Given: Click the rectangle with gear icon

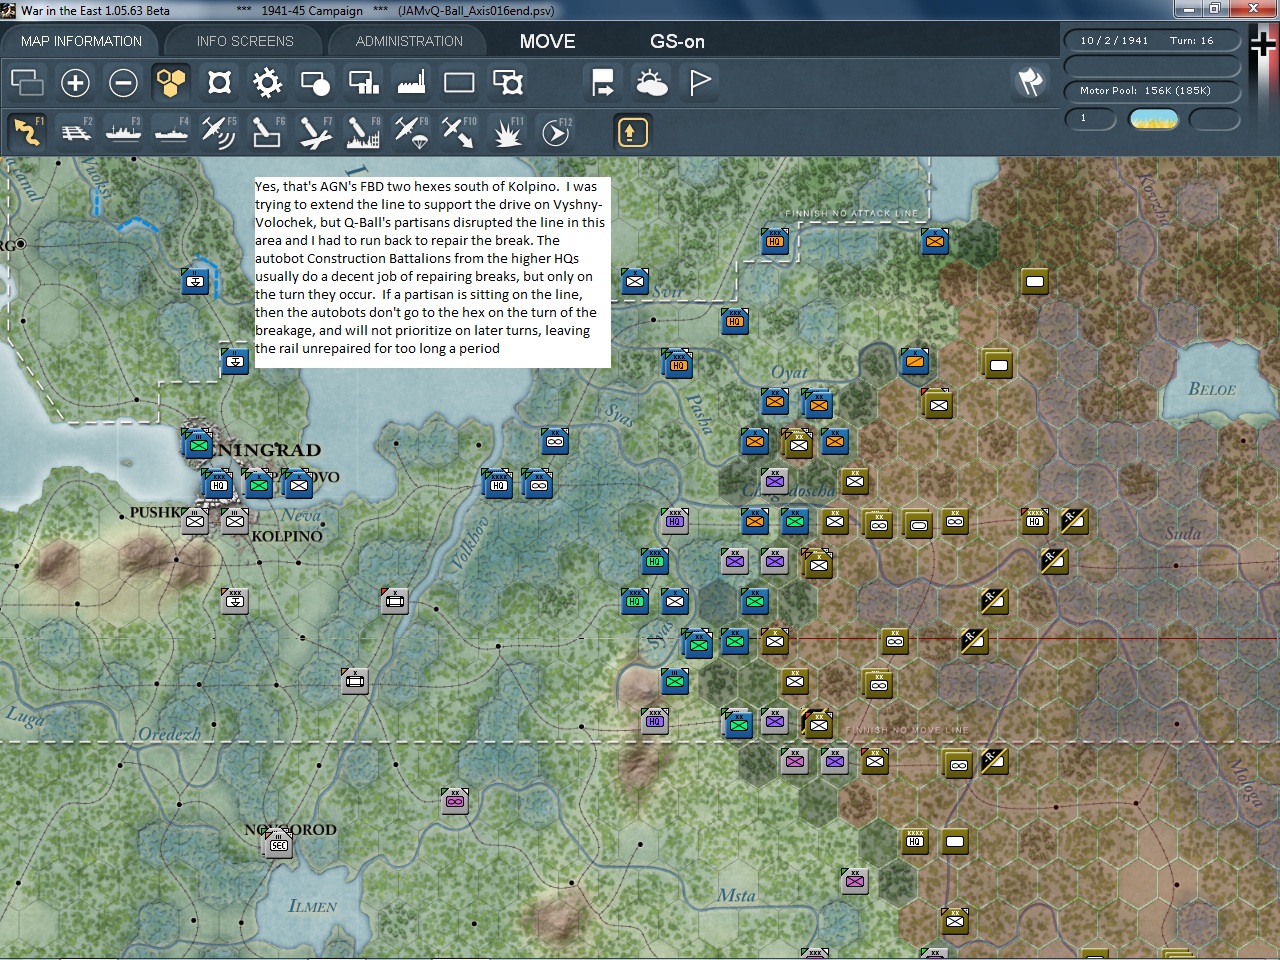Looking at the screenshot, I should [507, 82].
